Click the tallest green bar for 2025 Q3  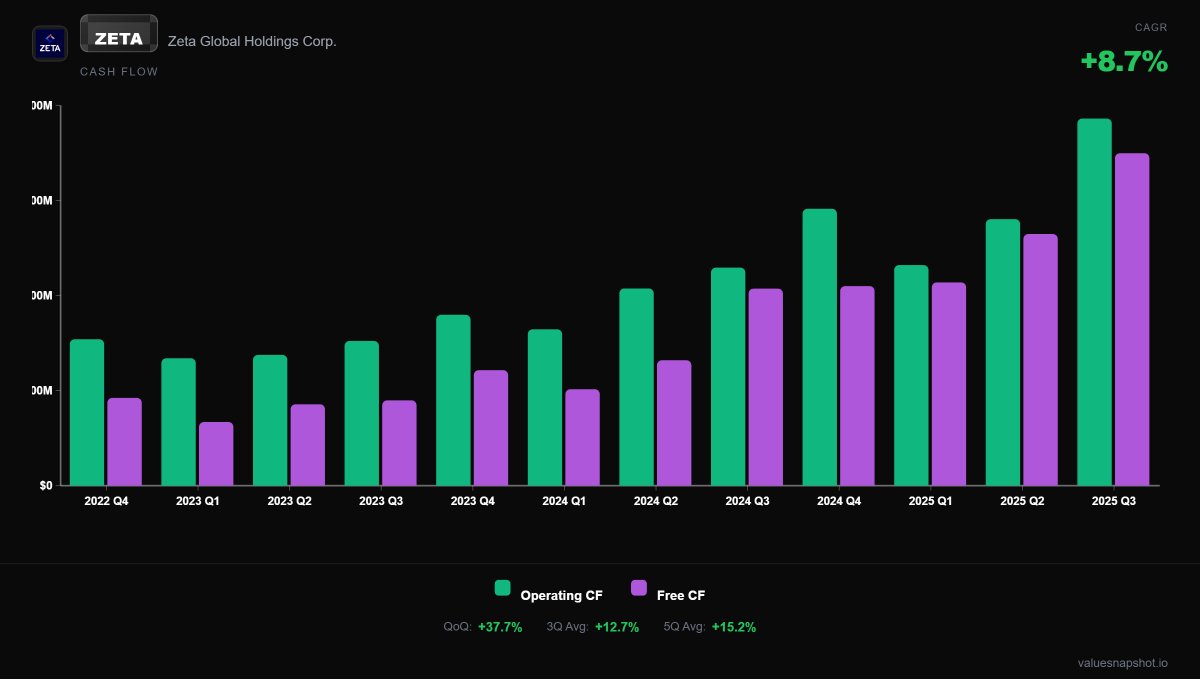click(x=1093, y=300)
